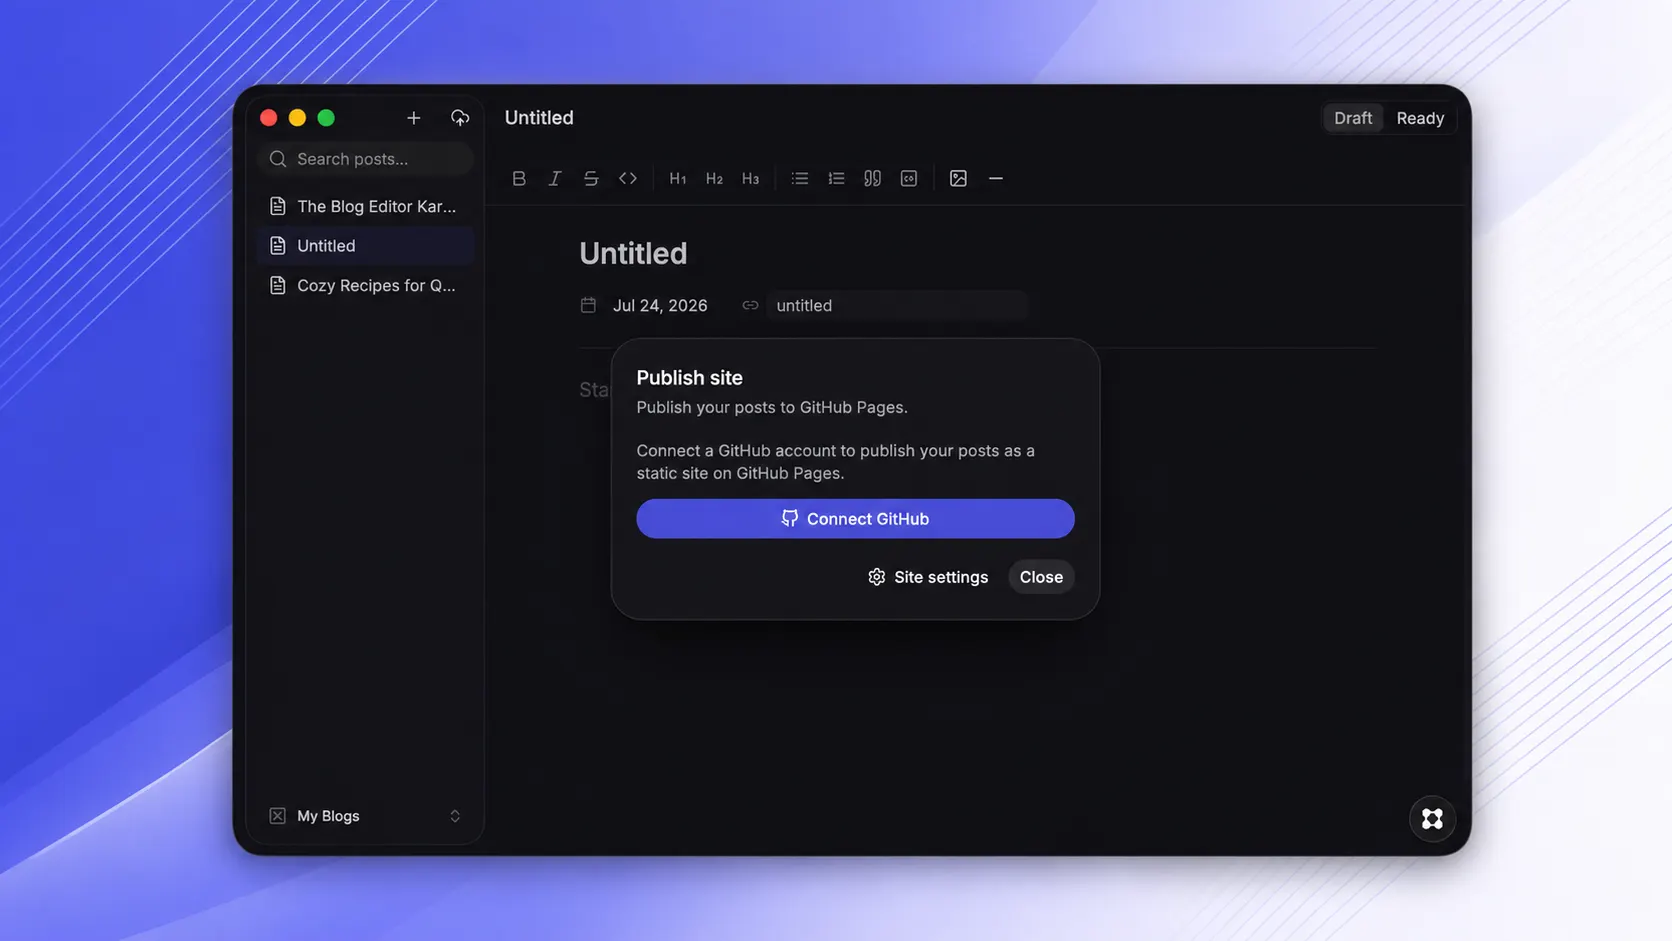Click the calendar icon beside the date
Image resolution: width=1672 pixels, height=941 pixels.
[588, 305]
